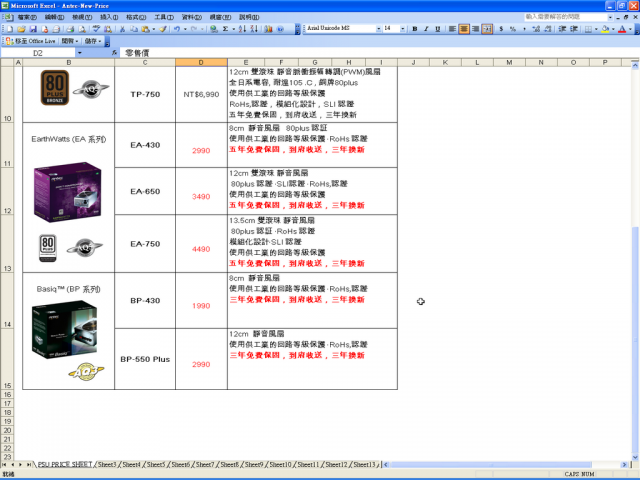This screenshot has width=640, height=480.
Task: Decrease indent in the formatting toolbar
Action: click(x=562, y=29)
